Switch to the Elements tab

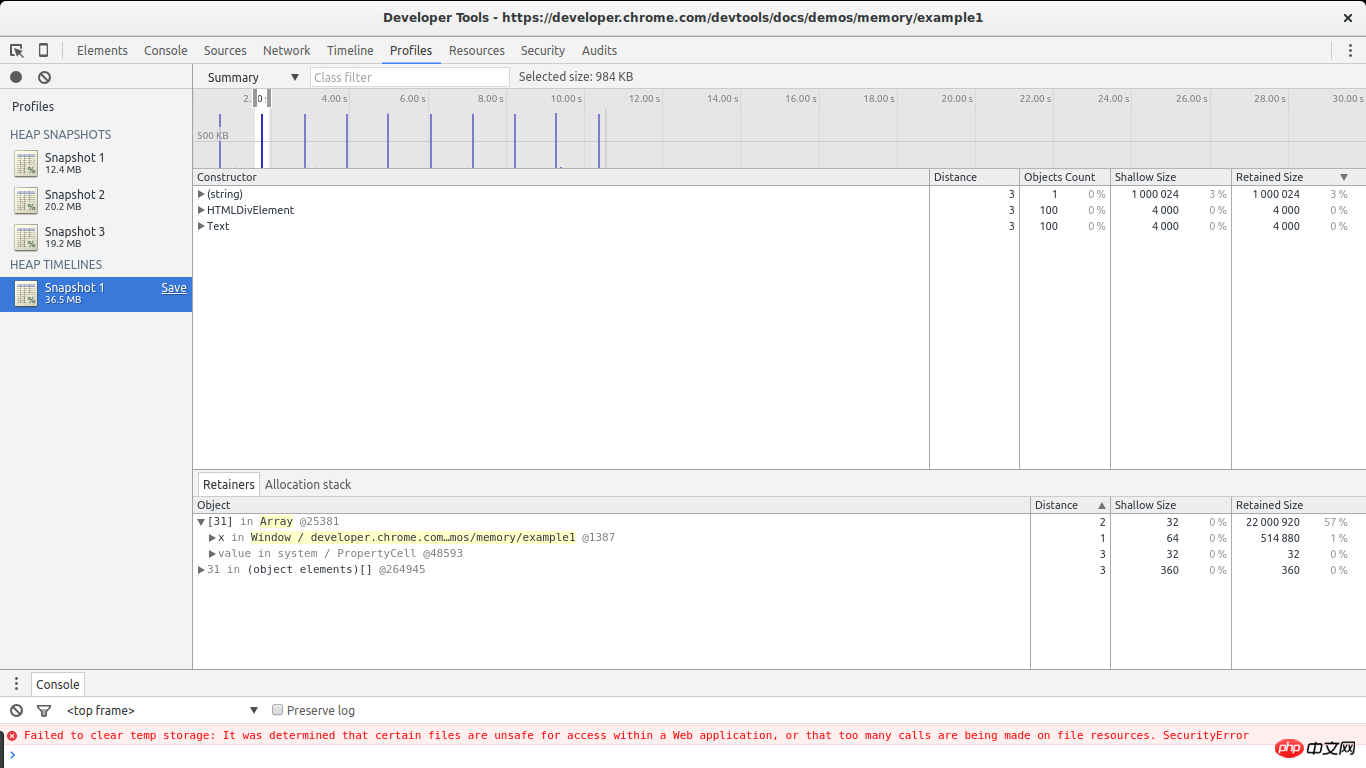tap(102, 50)
